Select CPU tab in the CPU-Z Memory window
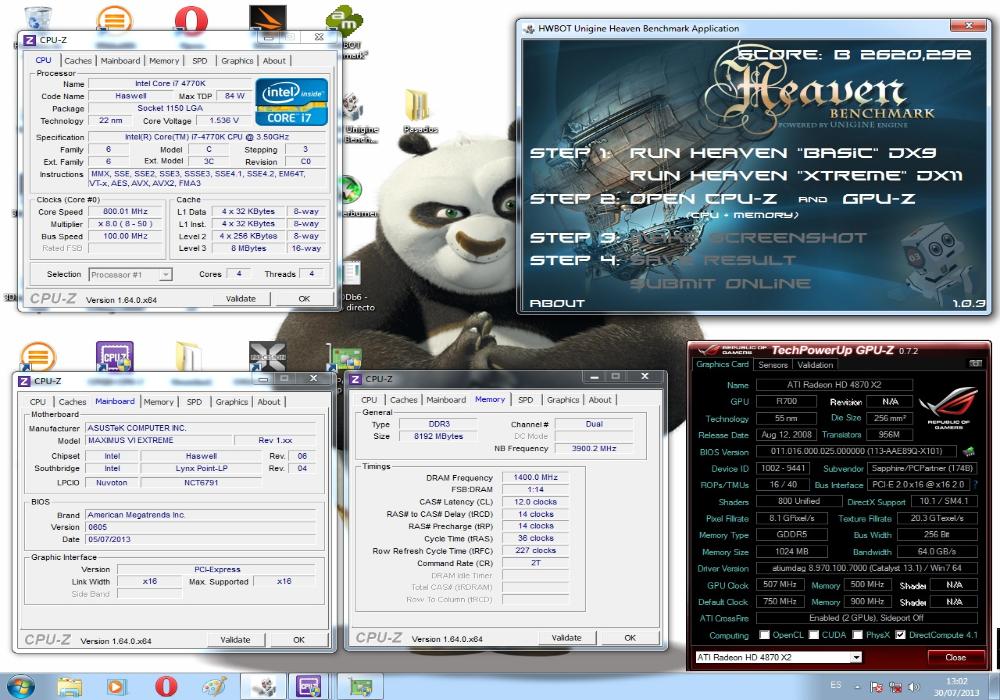The image size is (1000, 700). coord(369,400)
